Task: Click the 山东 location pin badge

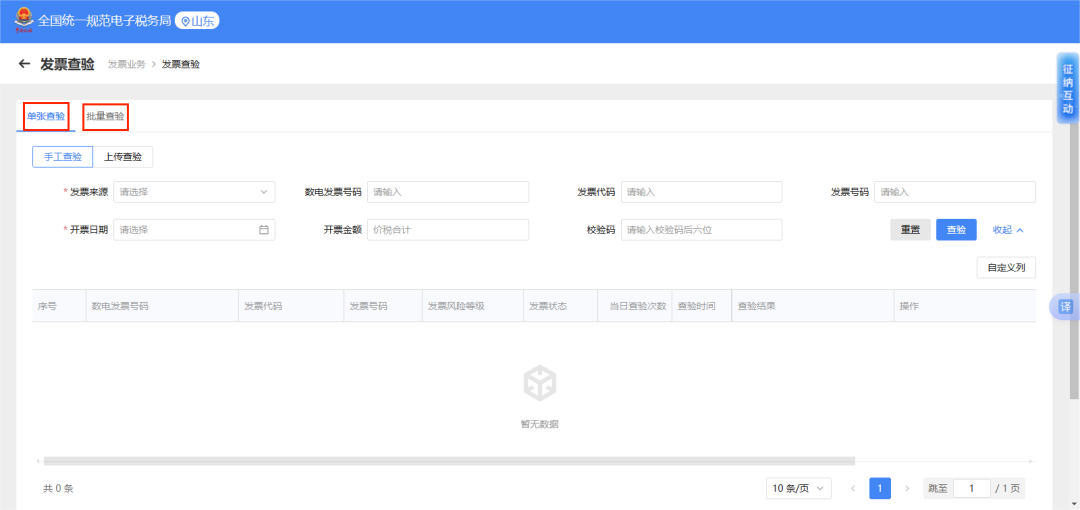Action: click(x=197, y=20)
